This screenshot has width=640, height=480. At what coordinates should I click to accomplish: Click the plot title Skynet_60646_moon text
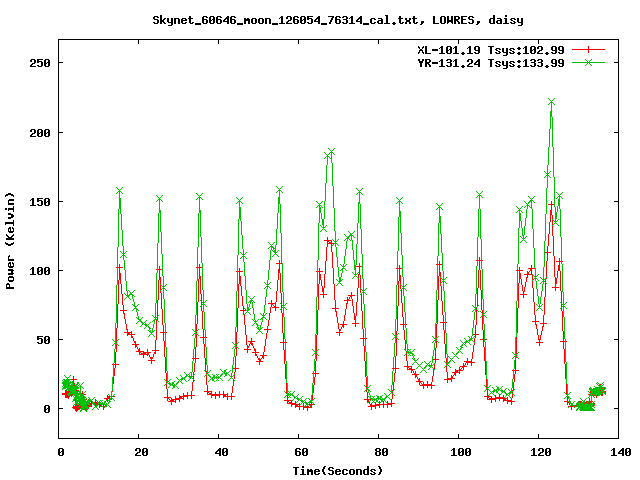coord(338,20)
